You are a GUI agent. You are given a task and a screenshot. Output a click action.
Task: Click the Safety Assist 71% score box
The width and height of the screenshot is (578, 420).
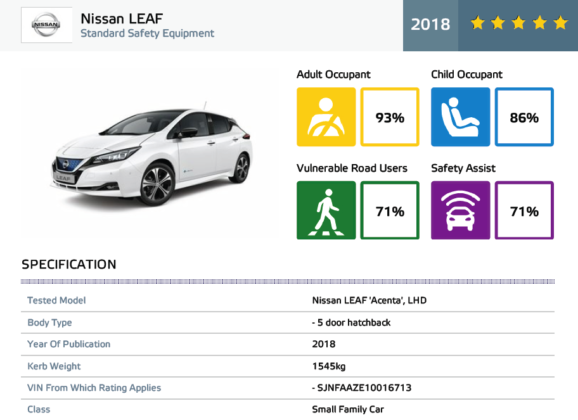coord(524,210)
